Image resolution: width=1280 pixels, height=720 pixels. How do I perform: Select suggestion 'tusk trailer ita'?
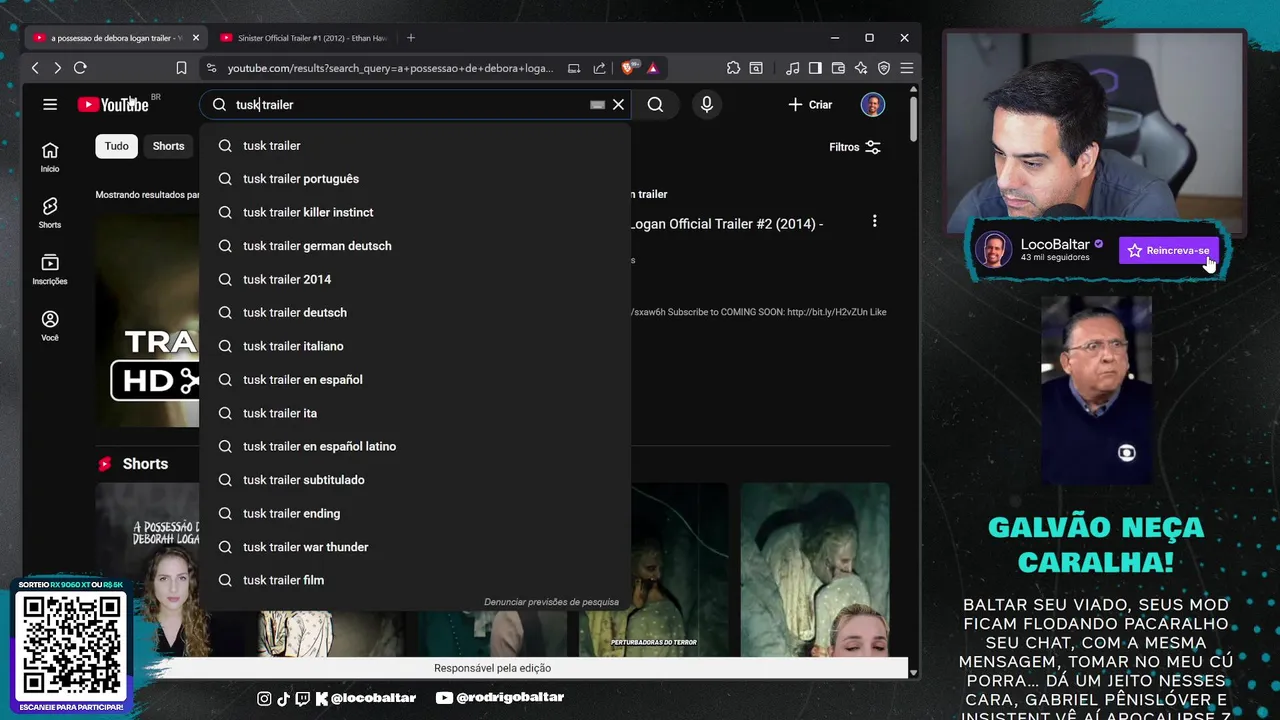pyautogui.click(x=415, y=413)
